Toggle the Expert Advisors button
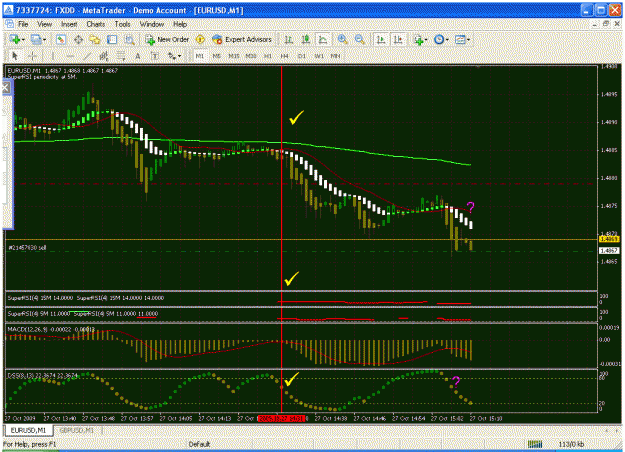 tap(242, 39)
